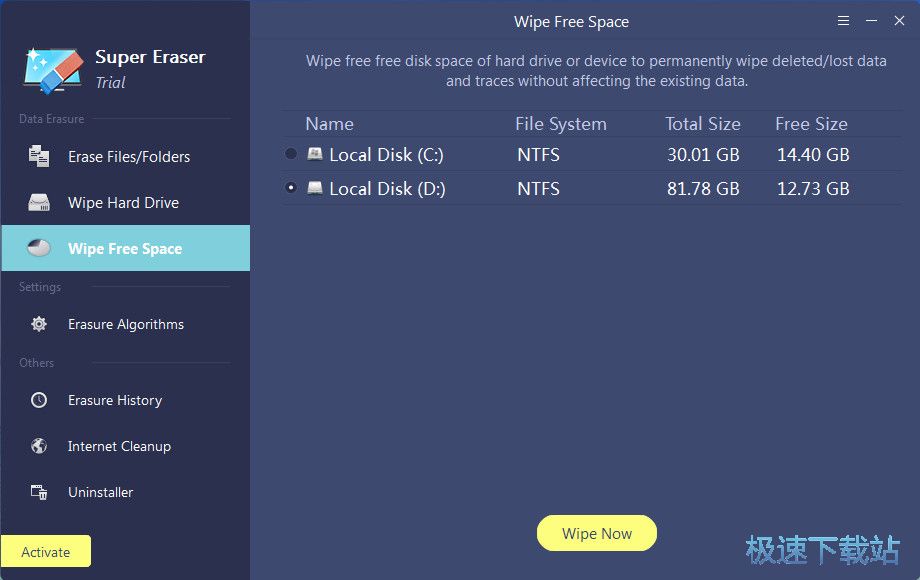
Task: Open the Erase Files/Folders section
Action: [128, 157]
